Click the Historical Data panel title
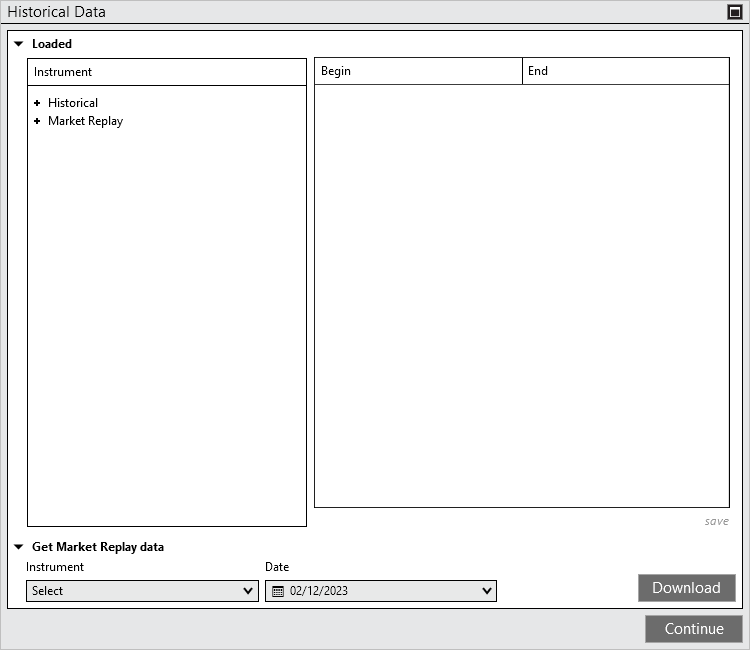The height and width of the screenshot is (650, 750). pyautogui.click(x=57, y=12)
